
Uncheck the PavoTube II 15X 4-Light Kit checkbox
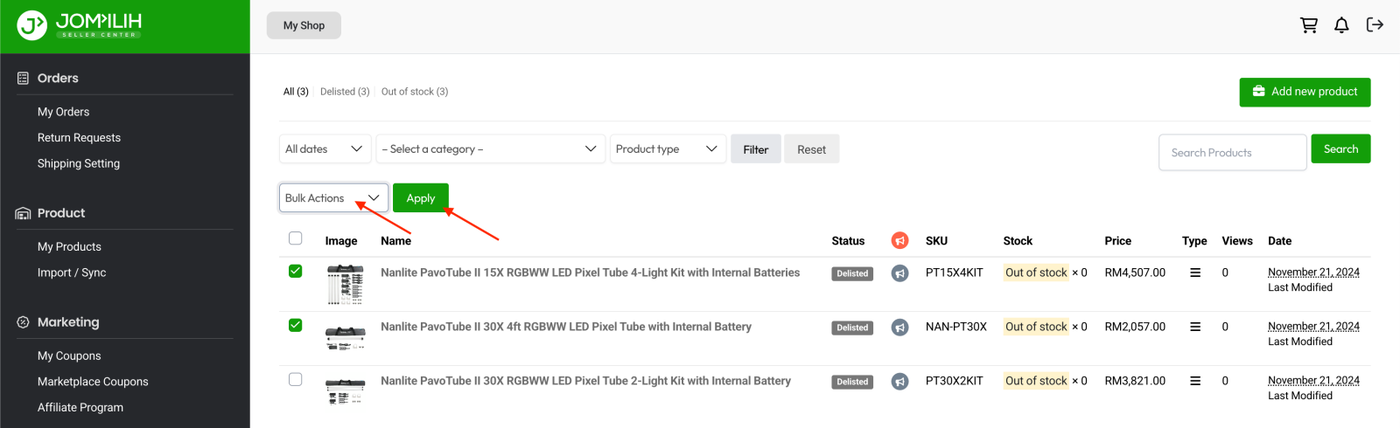pyautogui.click(x=295, y=271)
